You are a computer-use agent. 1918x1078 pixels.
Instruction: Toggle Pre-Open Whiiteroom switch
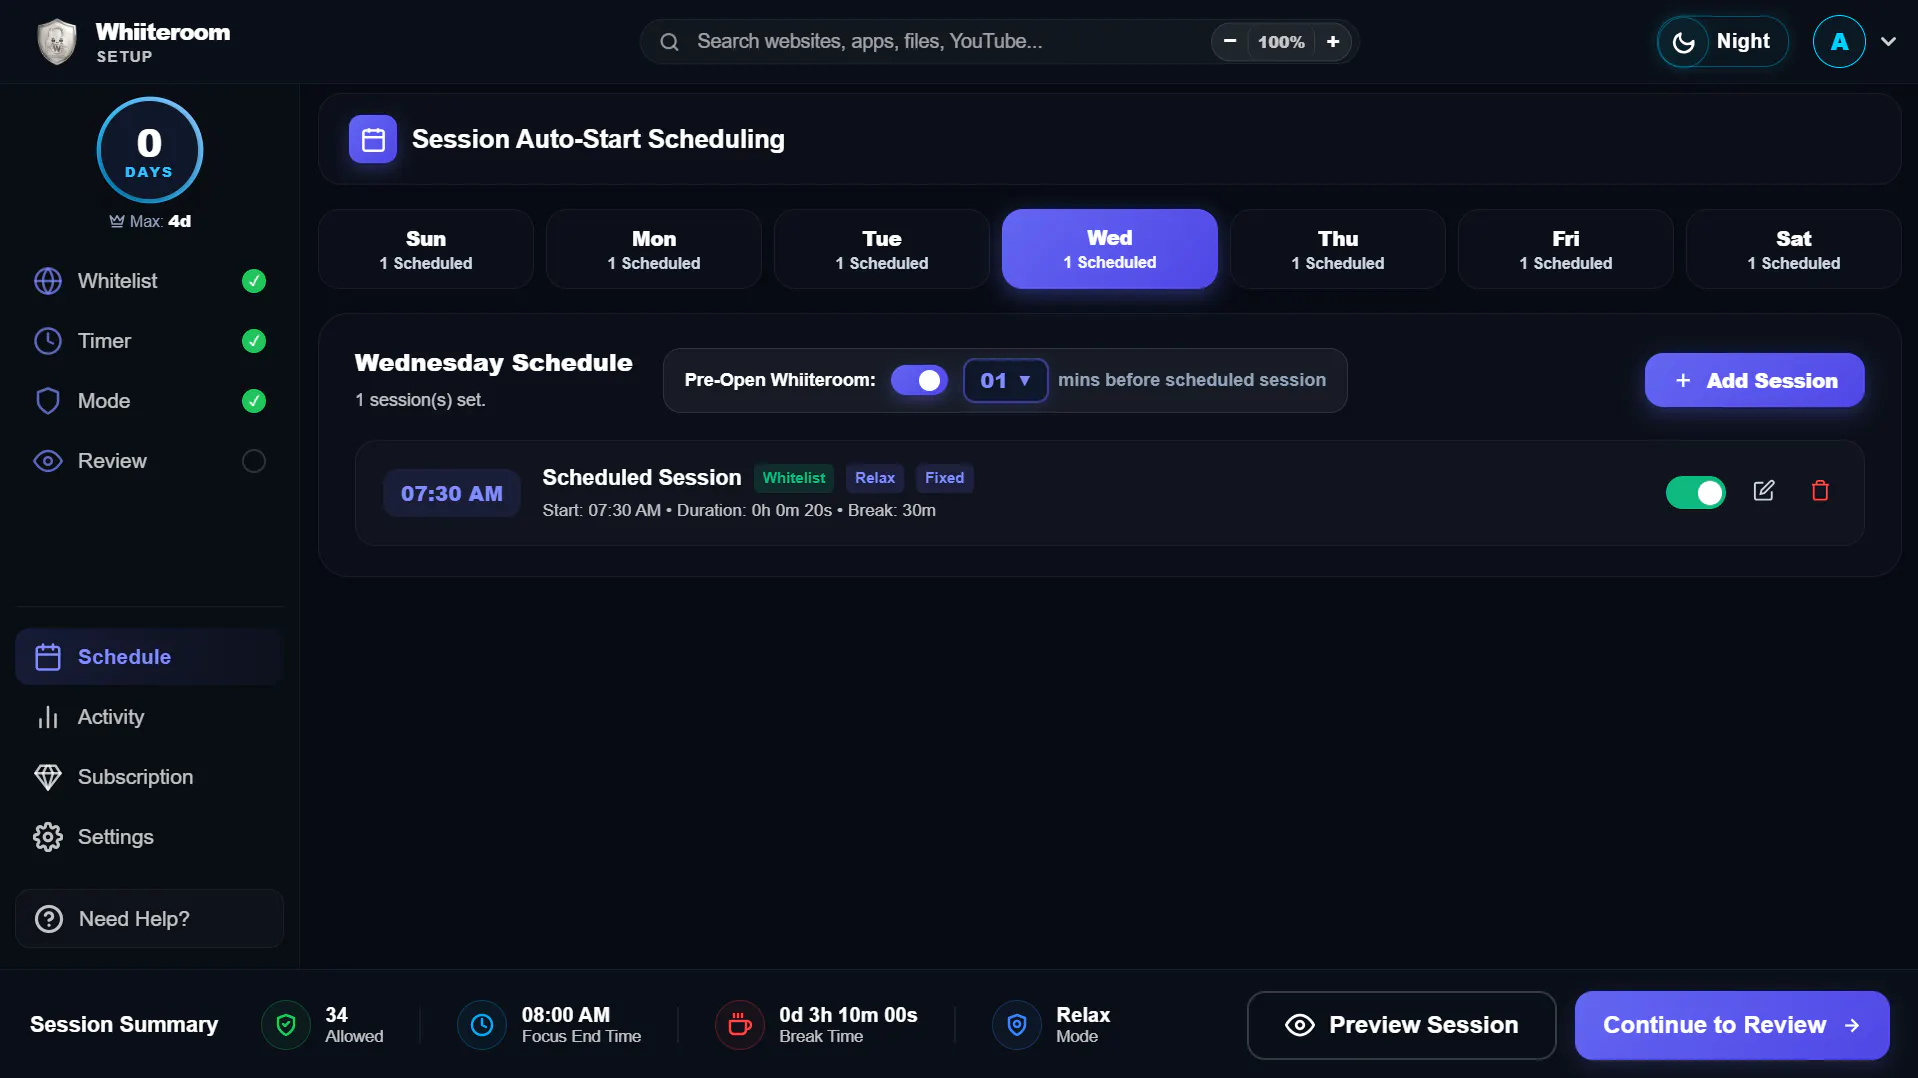coord(919,380)
